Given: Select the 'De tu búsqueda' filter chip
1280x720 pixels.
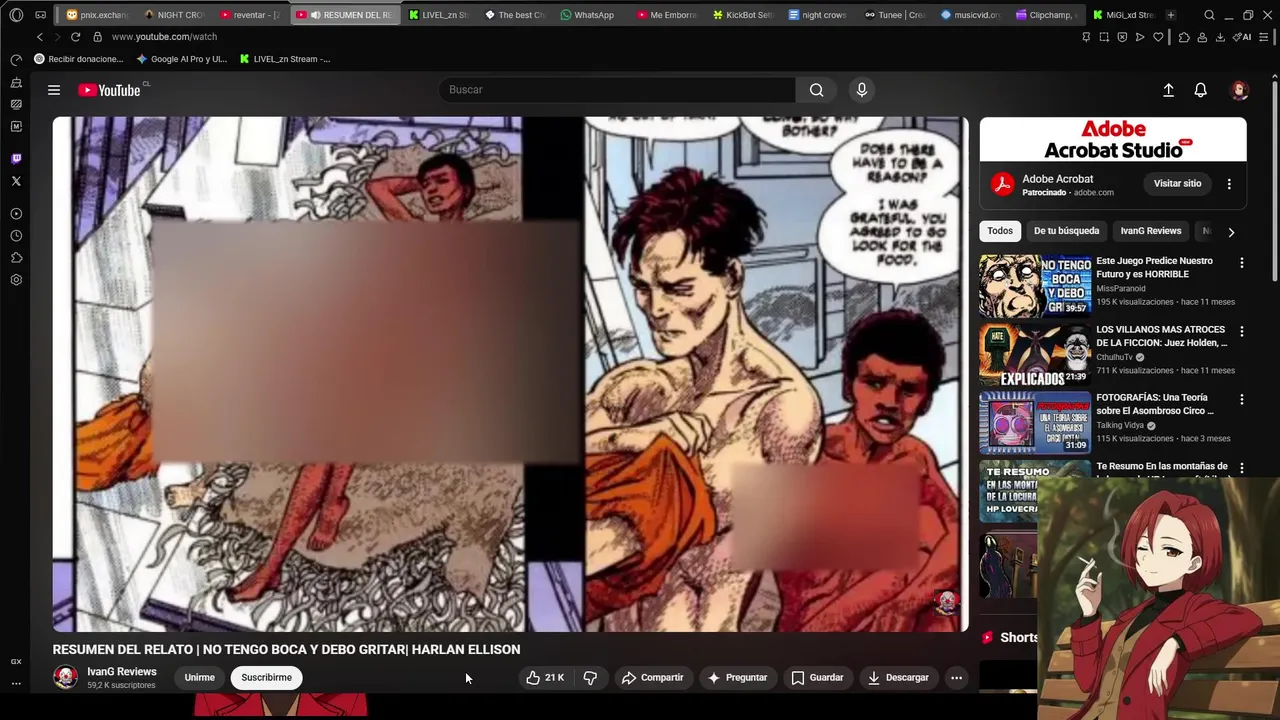Looking at the screenshot, I should tap(1066, 231).
